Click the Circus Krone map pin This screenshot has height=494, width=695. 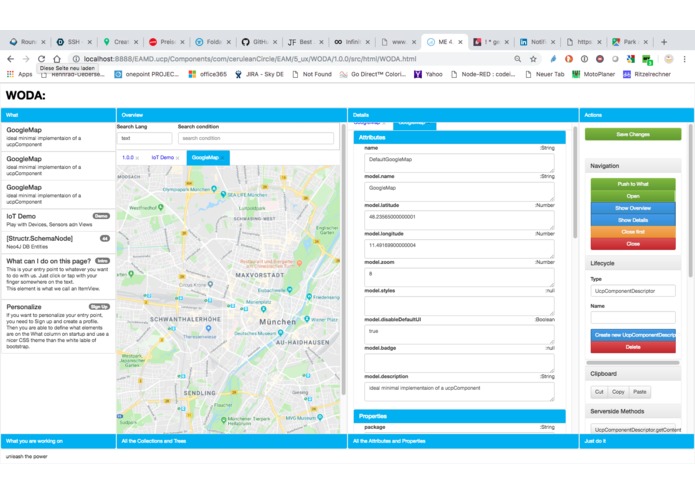(x=210, y=284)
